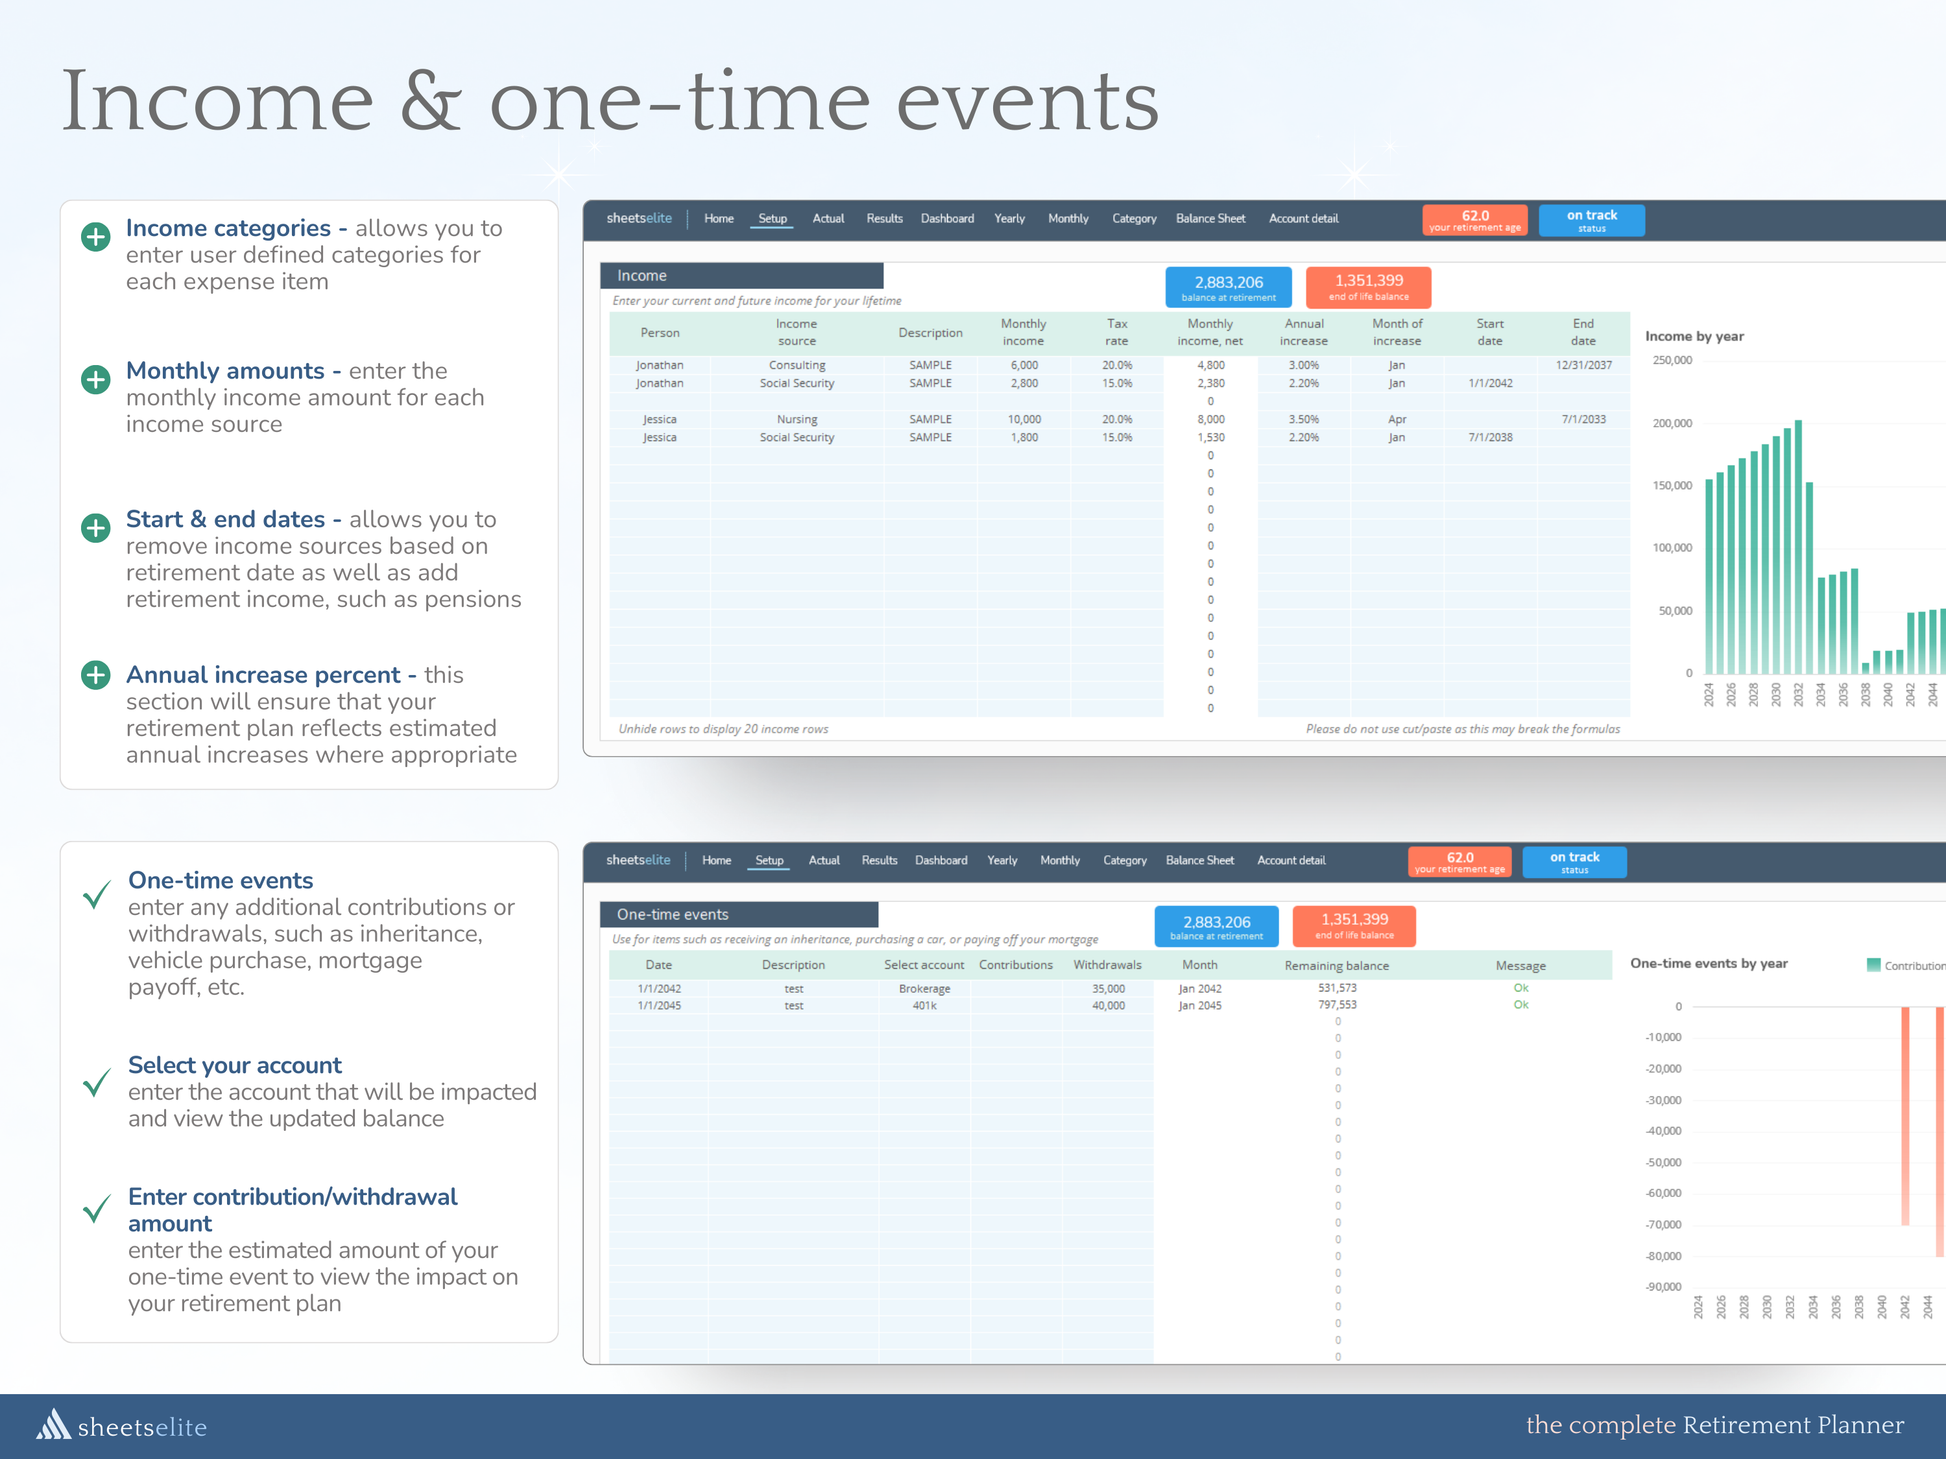Click the Income section header
Screen dimensions: 1946x1459
[x=741, y=275]
